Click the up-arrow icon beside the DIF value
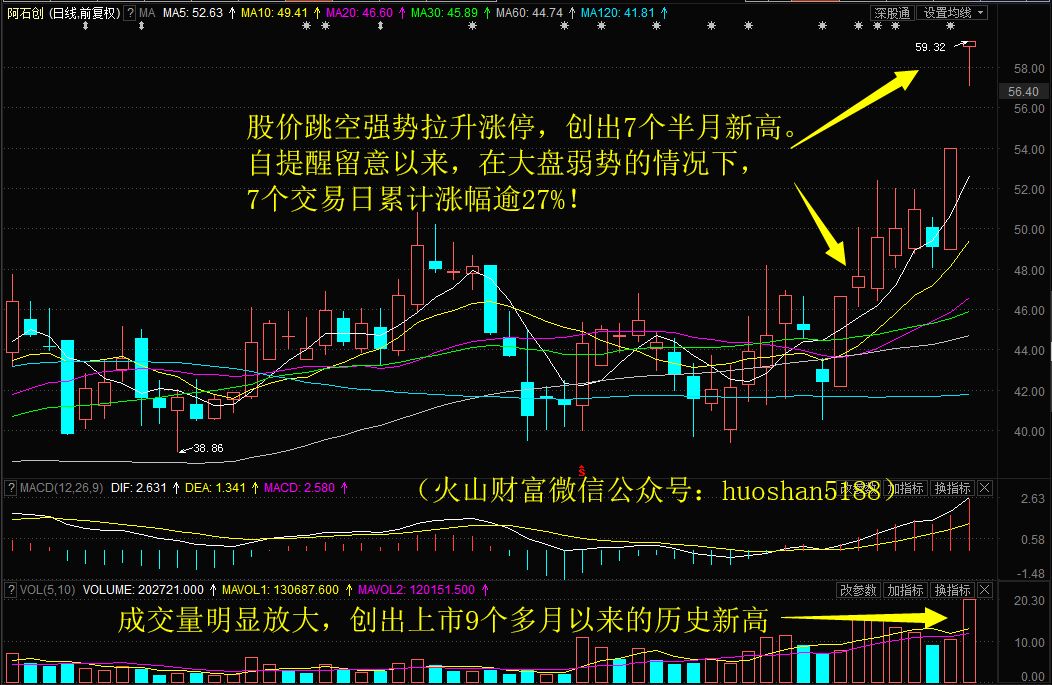The height and width of the screenshot is (685, 1052). [x=175, y=487]
